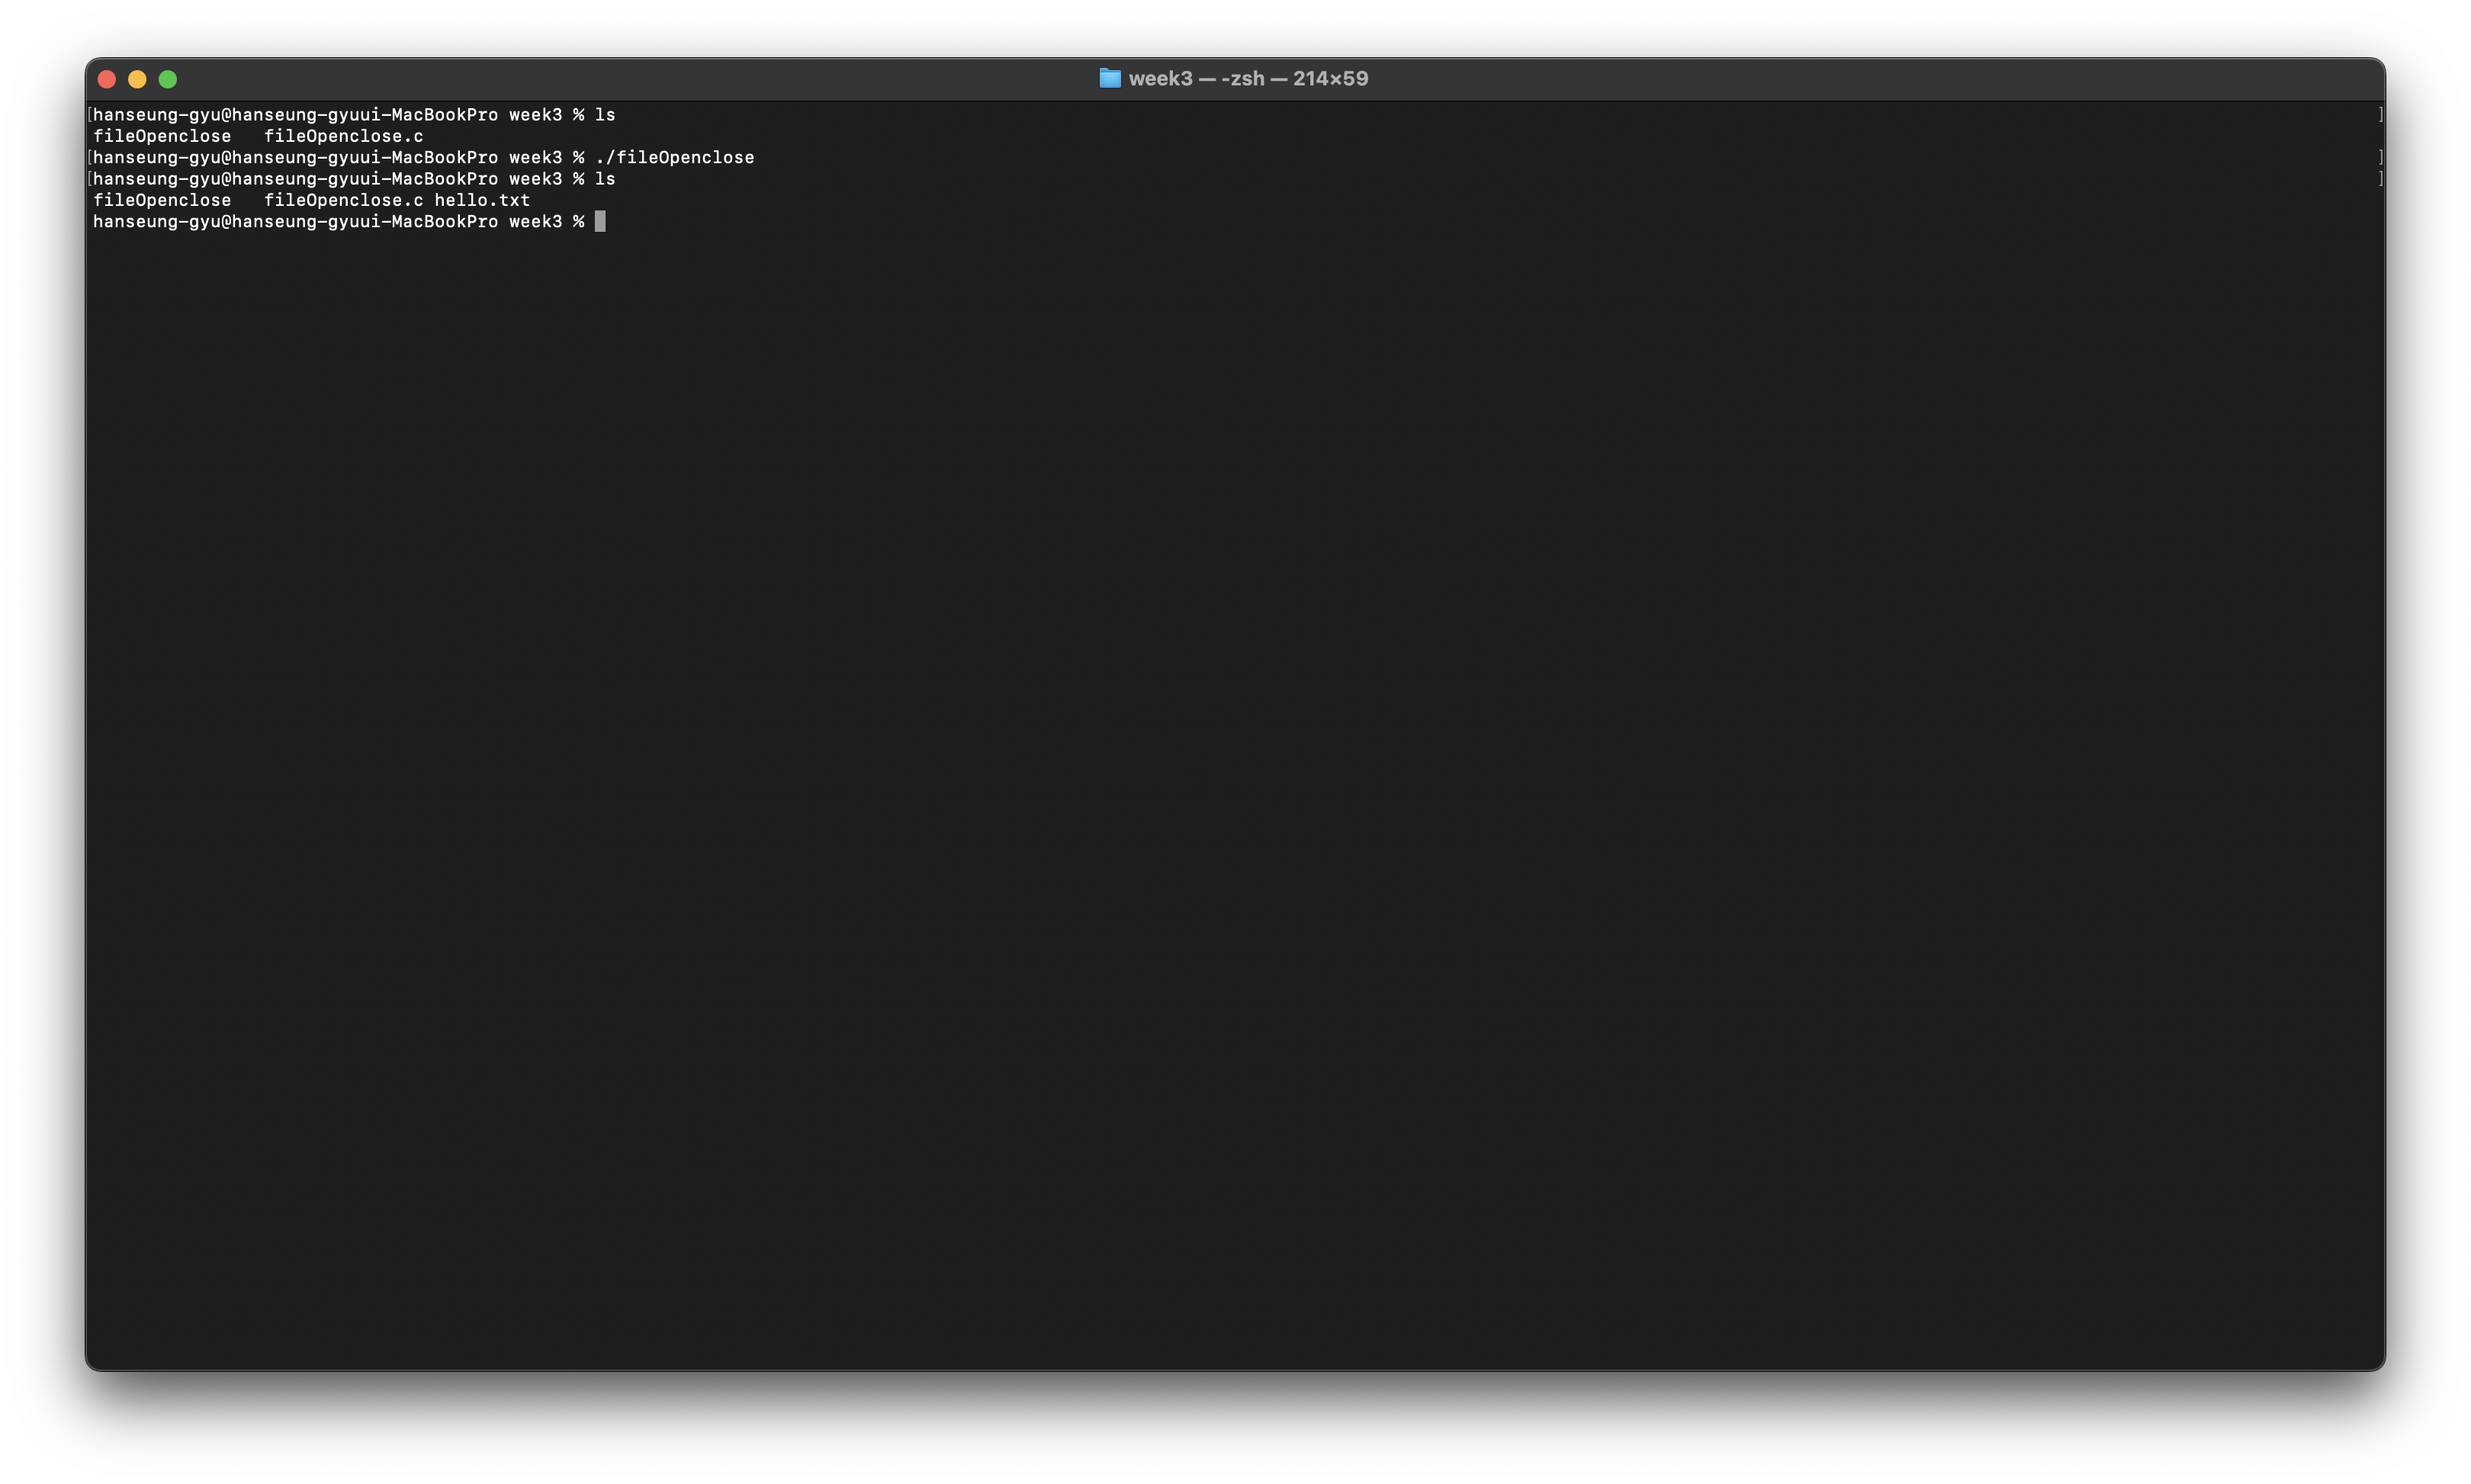
Task: Click the block cursor at the last prompt
Action: click(600, 221)
